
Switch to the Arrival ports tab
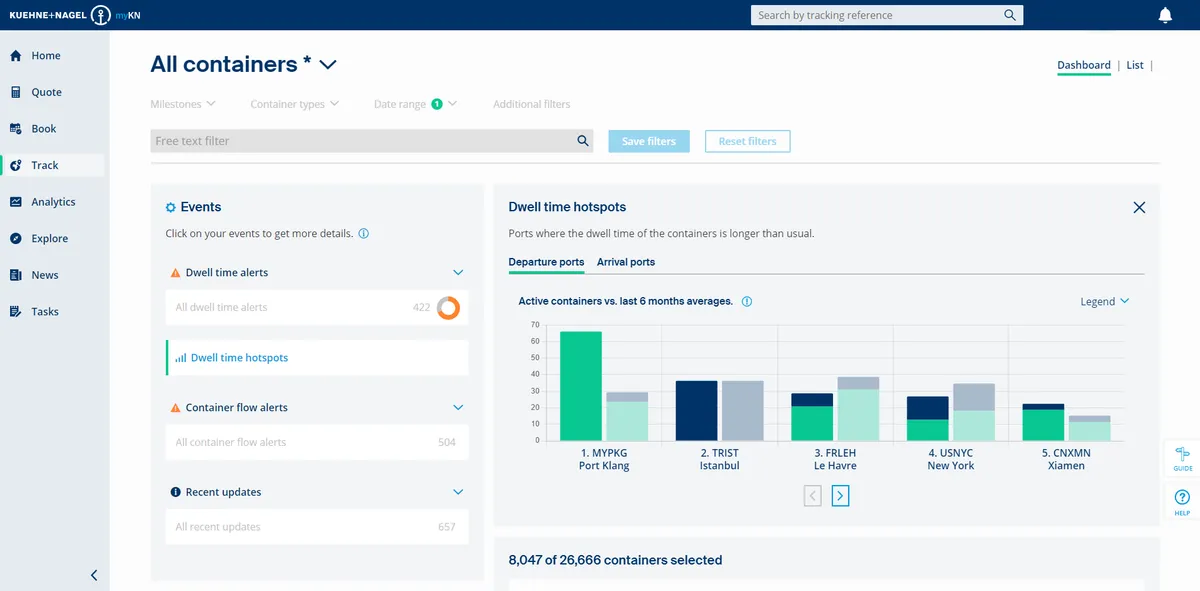click(x=626, y=262)
